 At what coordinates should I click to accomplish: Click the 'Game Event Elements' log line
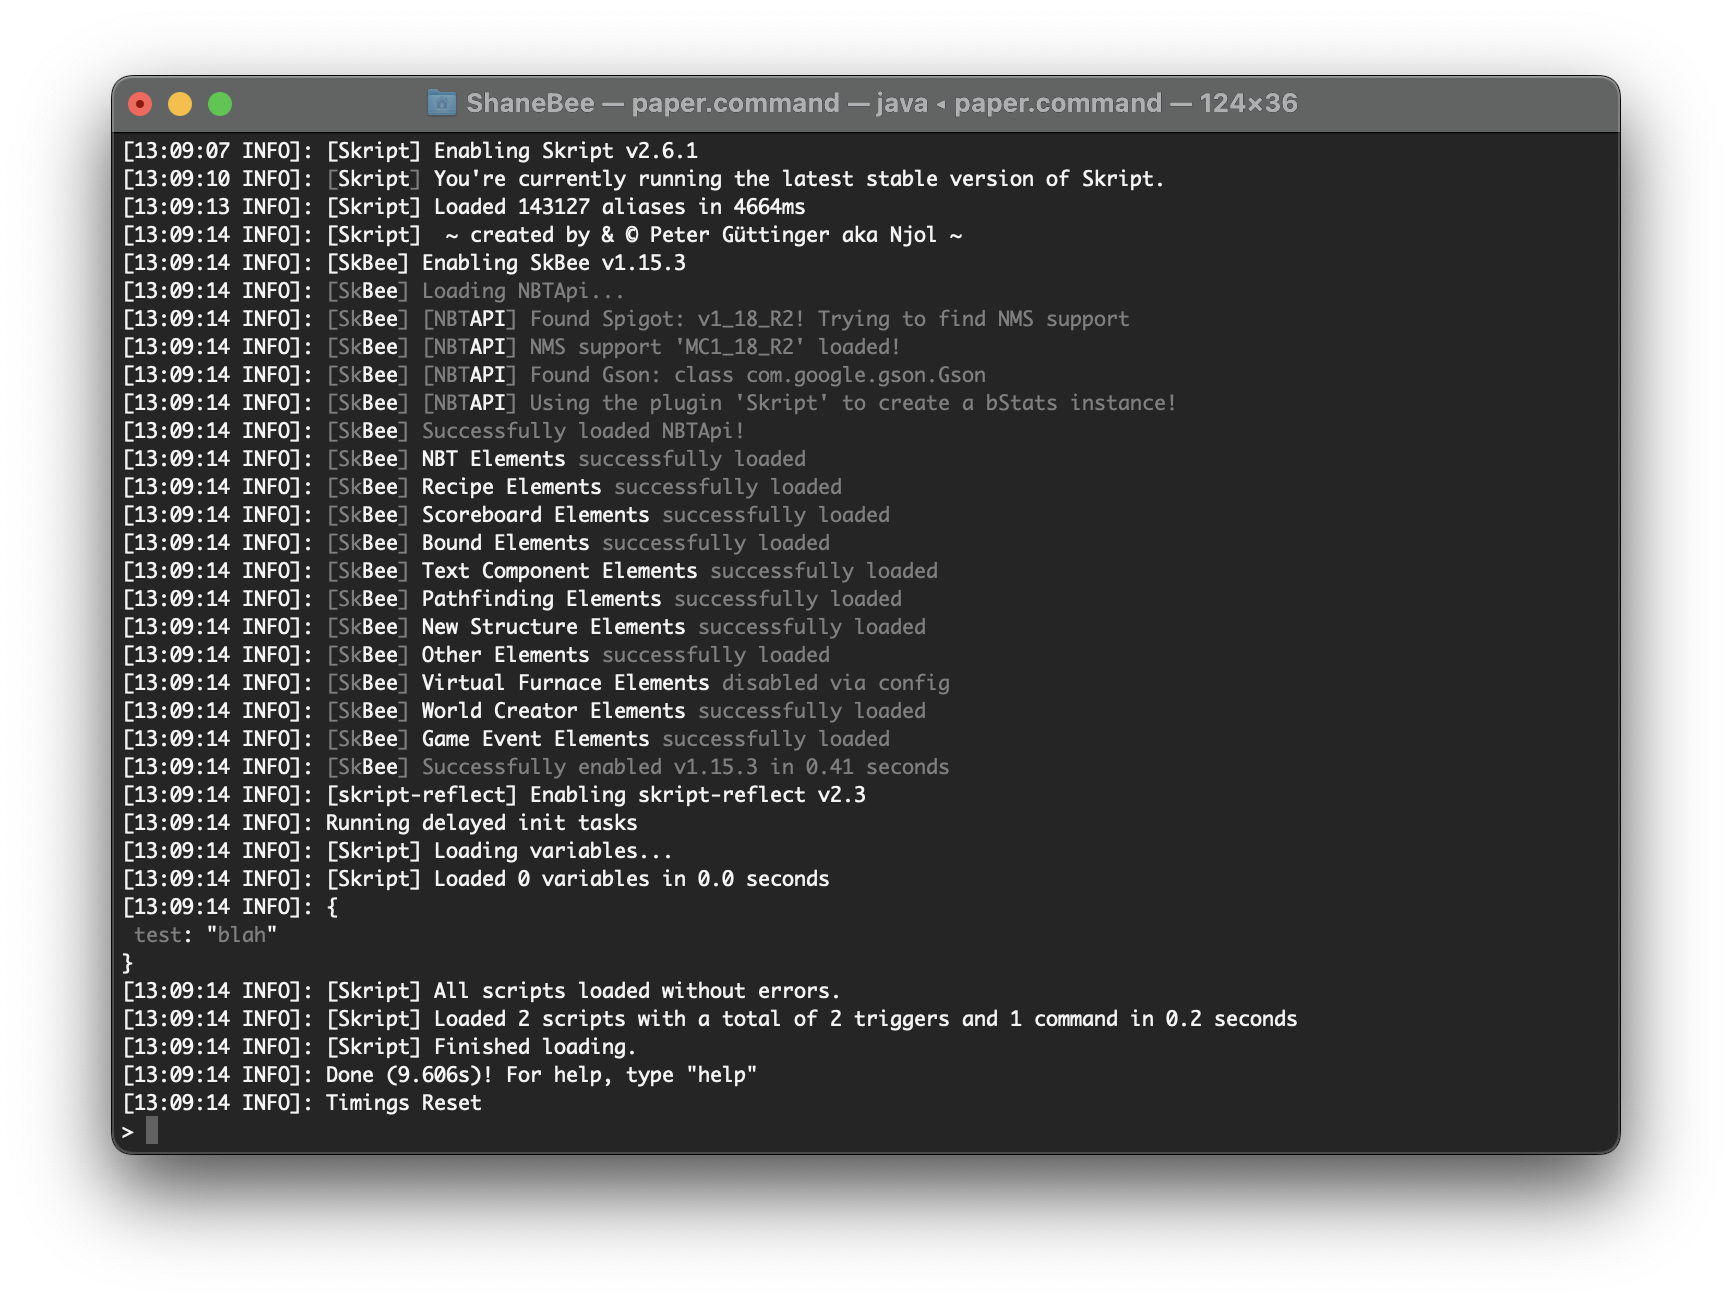click(x=506, y=739)
